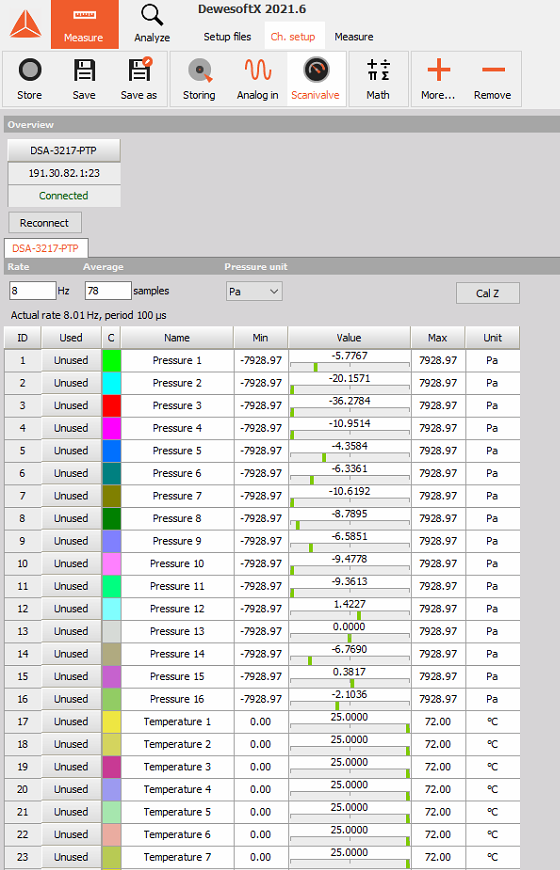Image resolution: width=560 pixels, height=870 pixels.
Task: Toggle Unused for Pressure 12 channel
Action: (x=71, y=609)
